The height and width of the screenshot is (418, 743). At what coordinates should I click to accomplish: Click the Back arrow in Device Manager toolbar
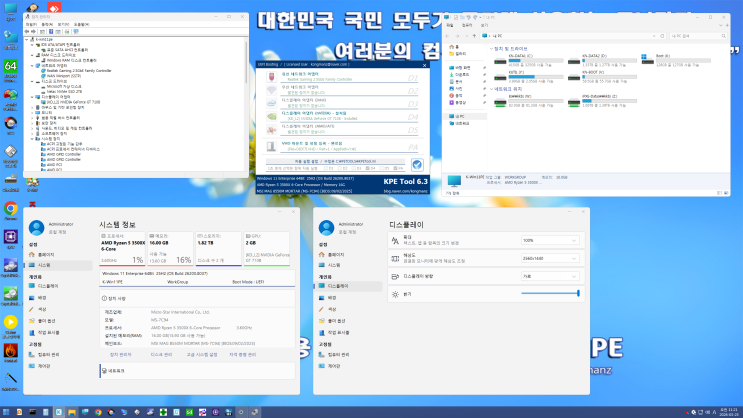coord(27,32)
